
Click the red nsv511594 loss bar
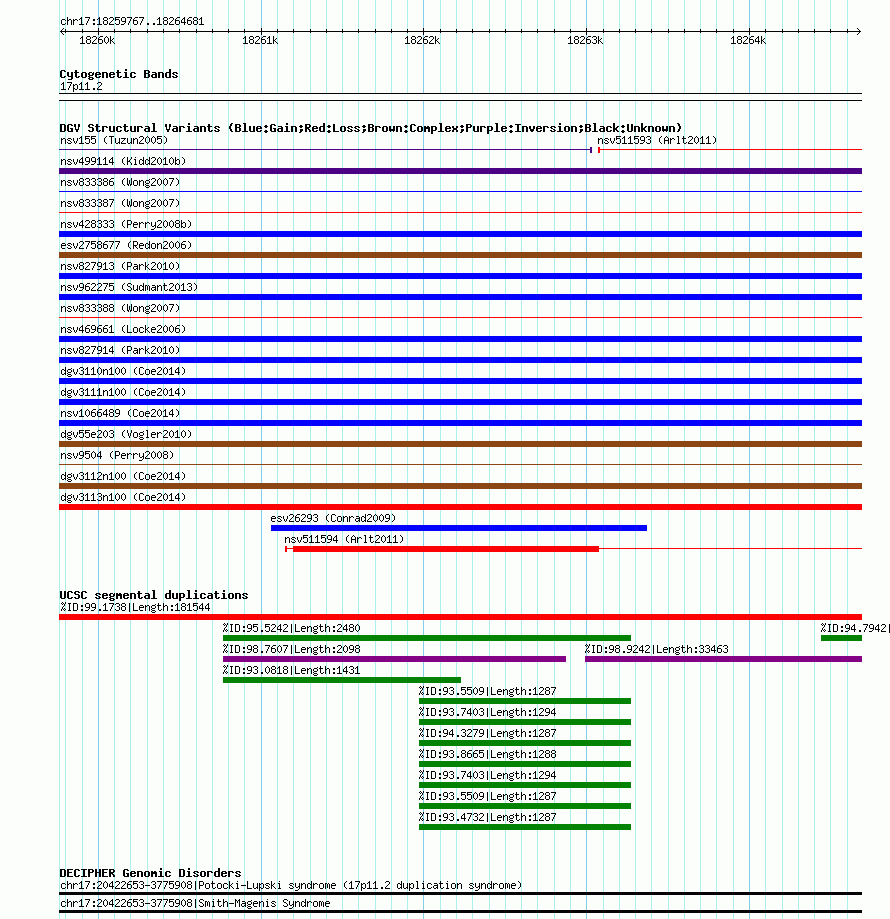(x=446, y=549)
